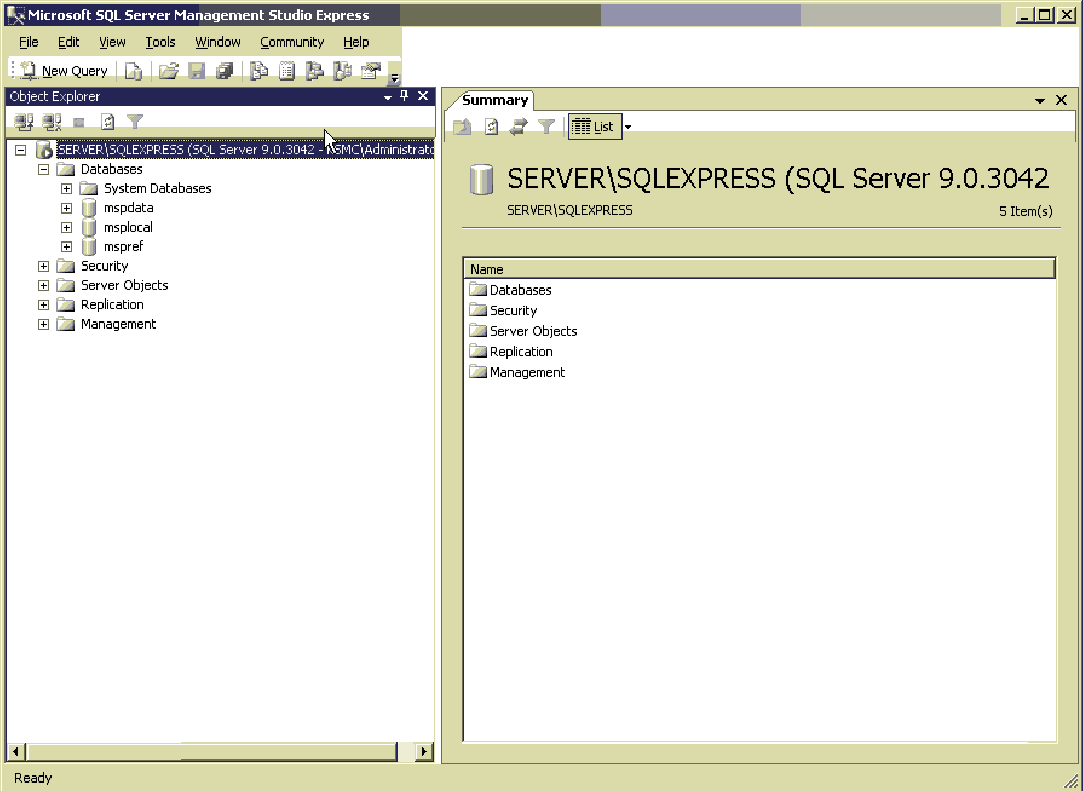1083x791 pixels.
Task: Click the Filter funnel in Object Explorer
Action: (135, 122)
